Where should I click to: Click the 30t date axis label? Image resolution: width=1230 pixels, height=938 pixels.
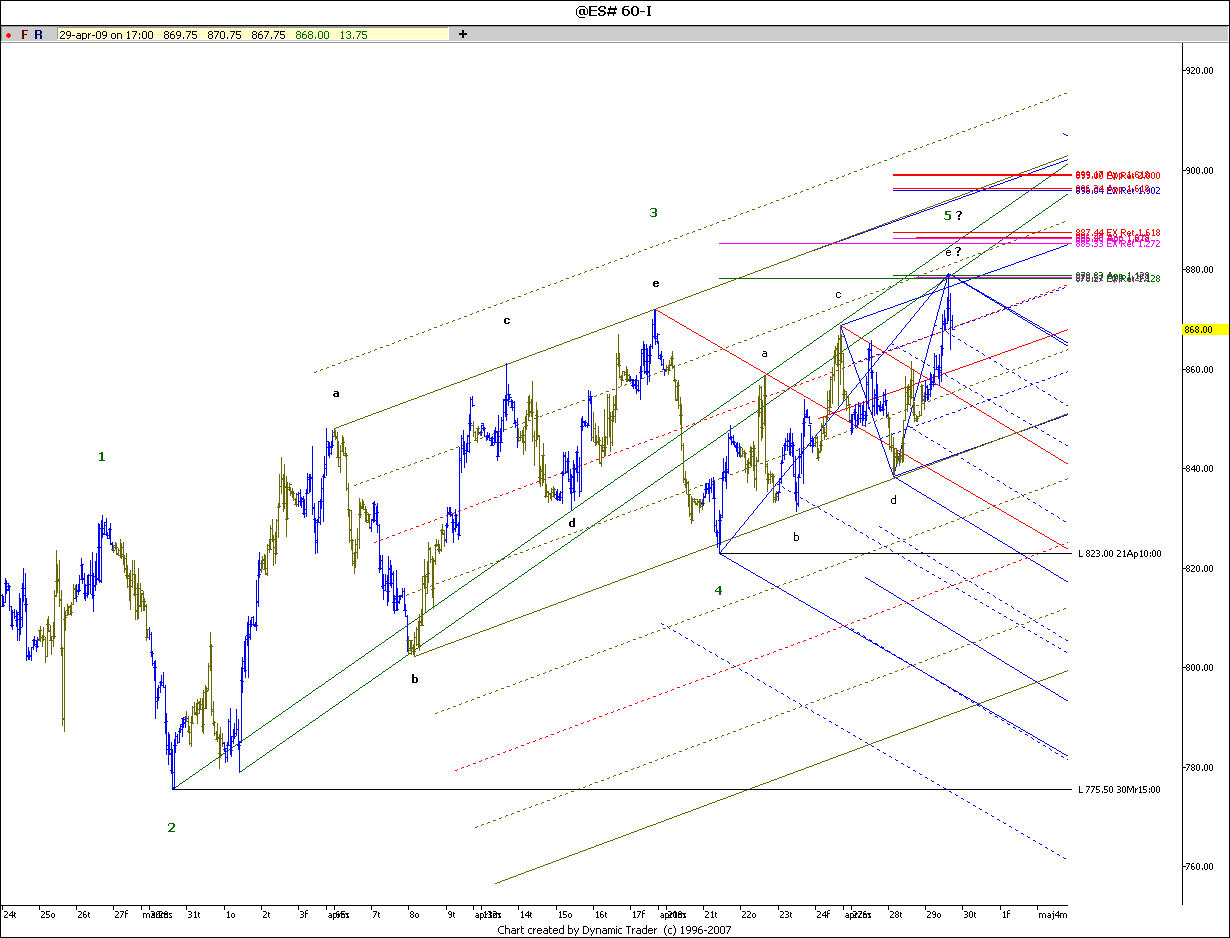[968, 914]
